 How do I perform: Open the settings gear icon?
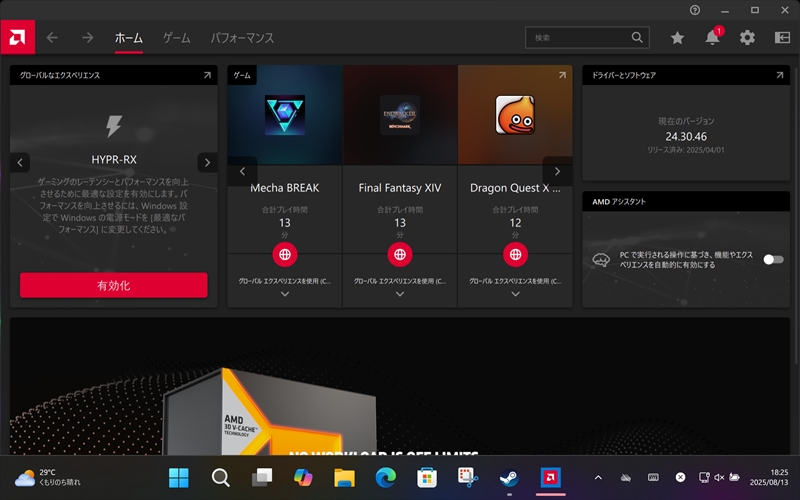(747, 37)
